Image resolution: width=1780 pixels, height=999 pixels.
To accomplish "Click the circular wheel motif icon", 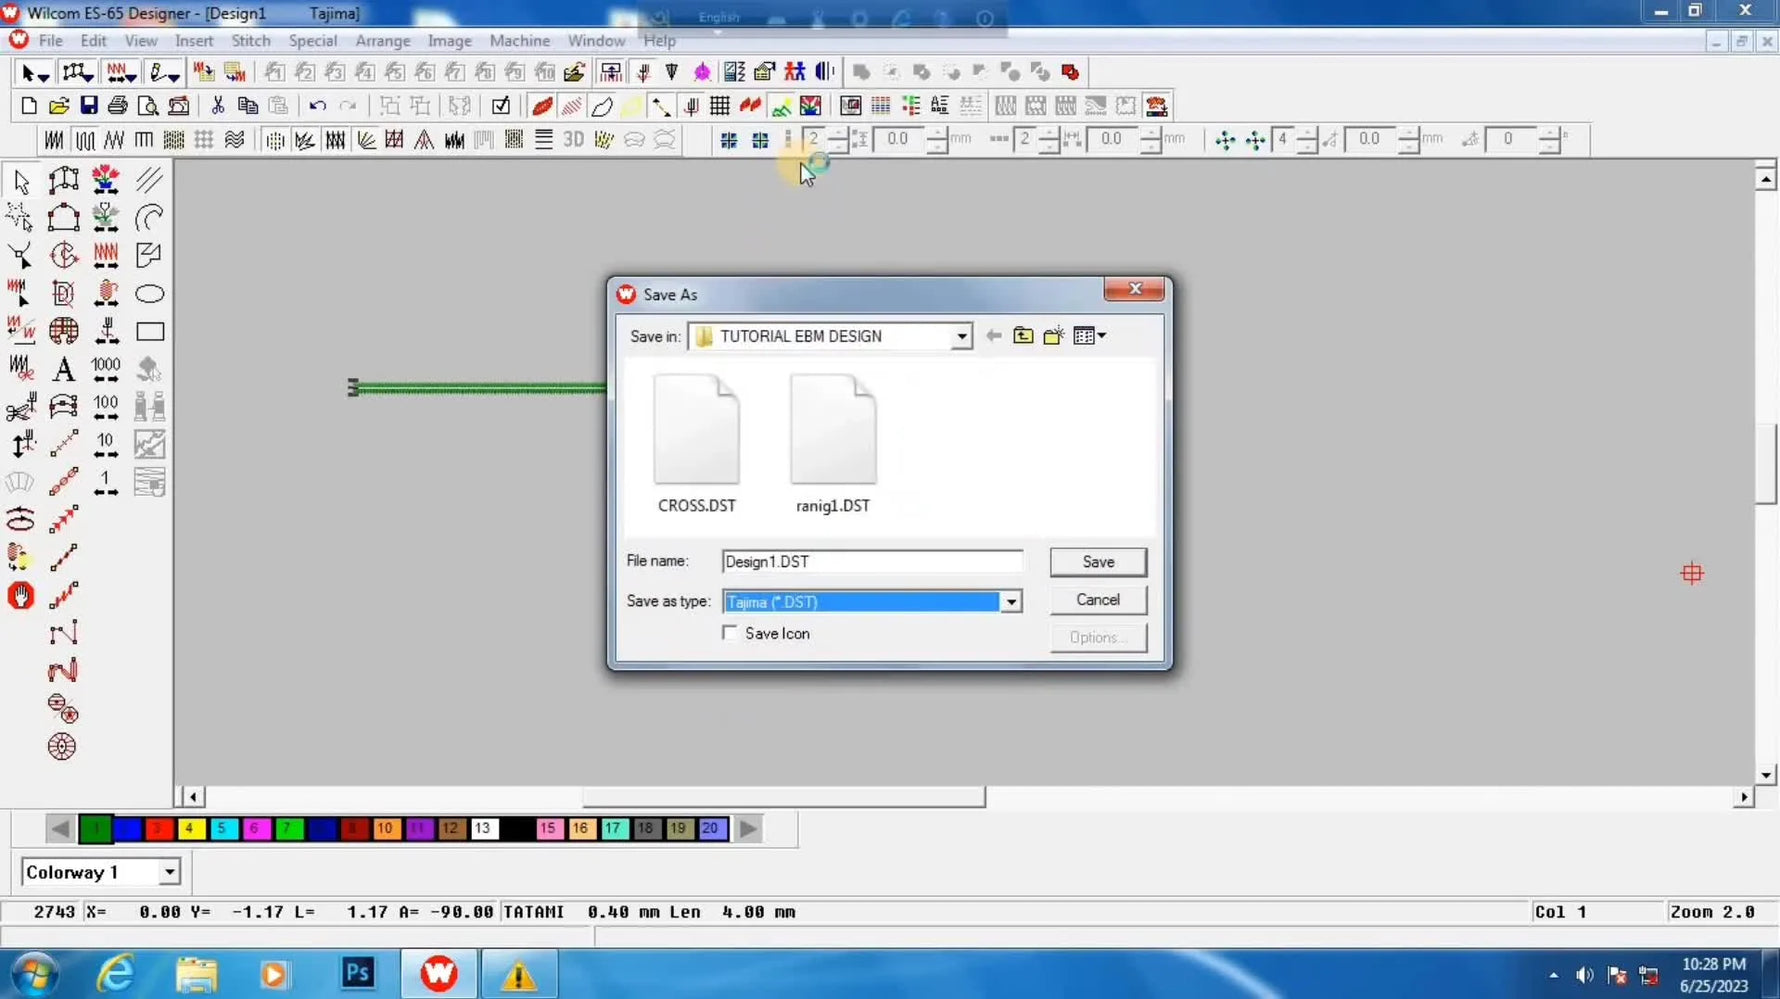I will (x=62, y=747).
